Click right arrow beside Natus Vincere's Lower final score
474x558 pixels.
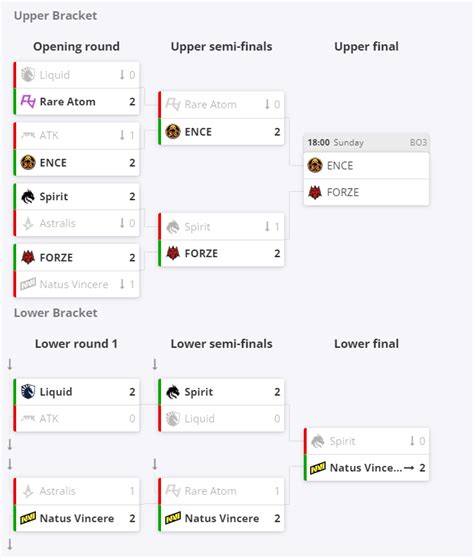(409, 468)
